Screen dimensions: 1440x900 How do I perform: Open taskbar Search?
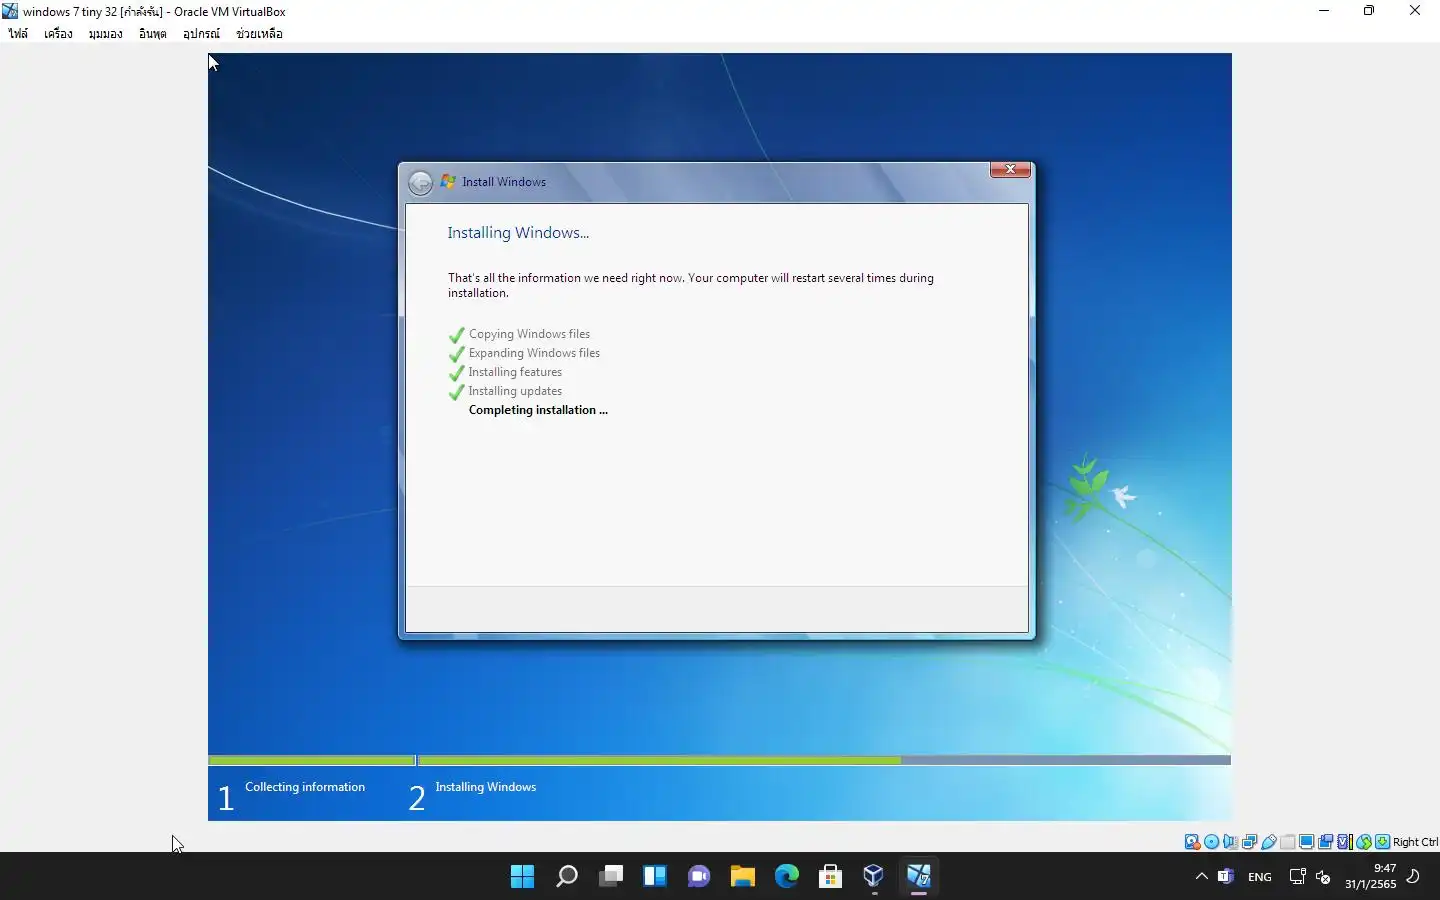click(x=566, y=877)
